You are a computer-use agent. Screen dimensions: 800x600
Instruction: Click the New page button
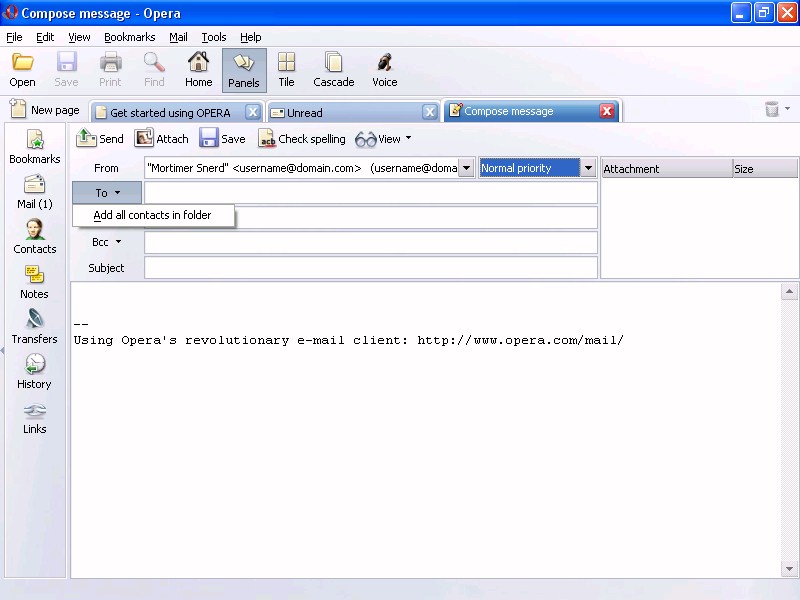coord(45,110)
